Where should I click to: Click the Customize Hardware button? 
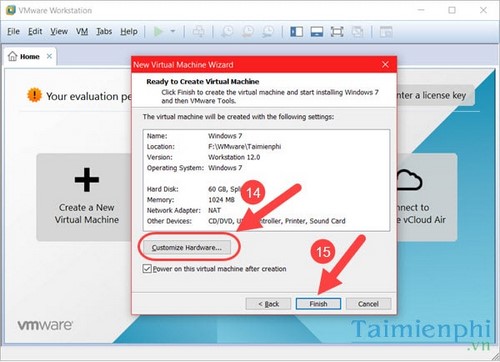(x=187, y=248)
